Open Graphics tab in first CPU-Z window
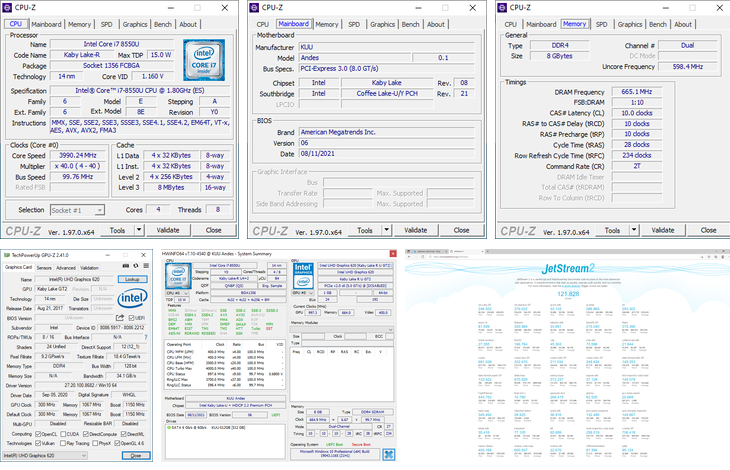Screen dimensions: 730x470 tap(135, 24)
